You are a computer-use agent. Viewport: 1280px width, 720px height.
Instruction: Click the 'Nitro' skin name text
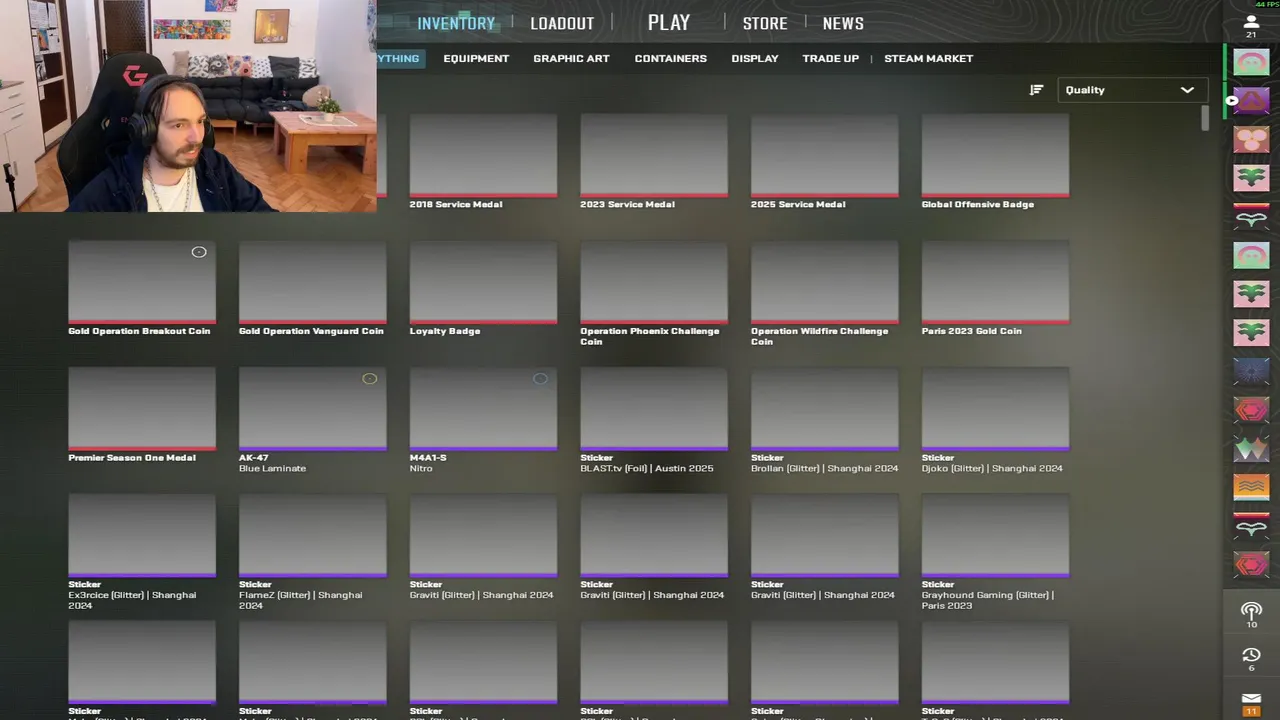click(421, 468)
